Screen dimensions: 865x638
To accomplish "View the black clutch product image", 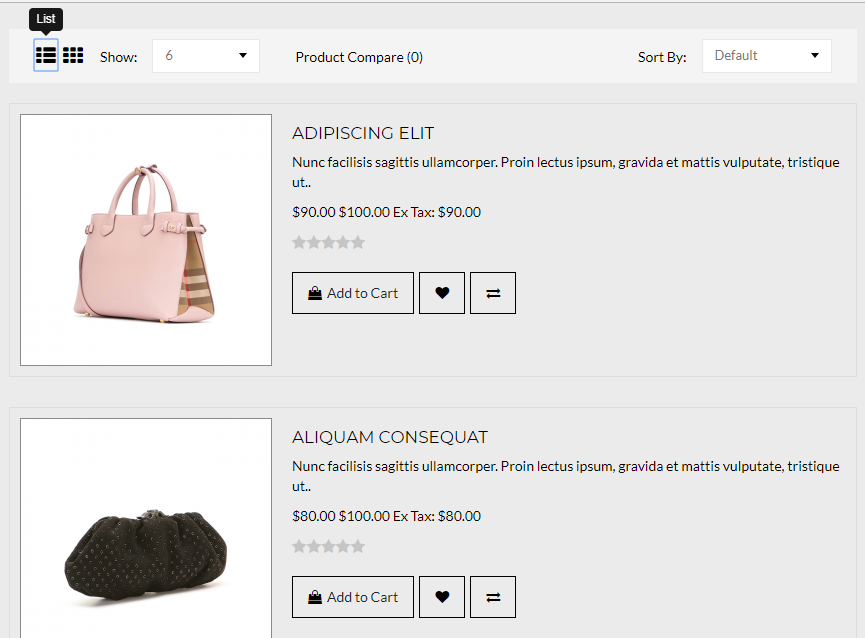I will click(146, 528).
